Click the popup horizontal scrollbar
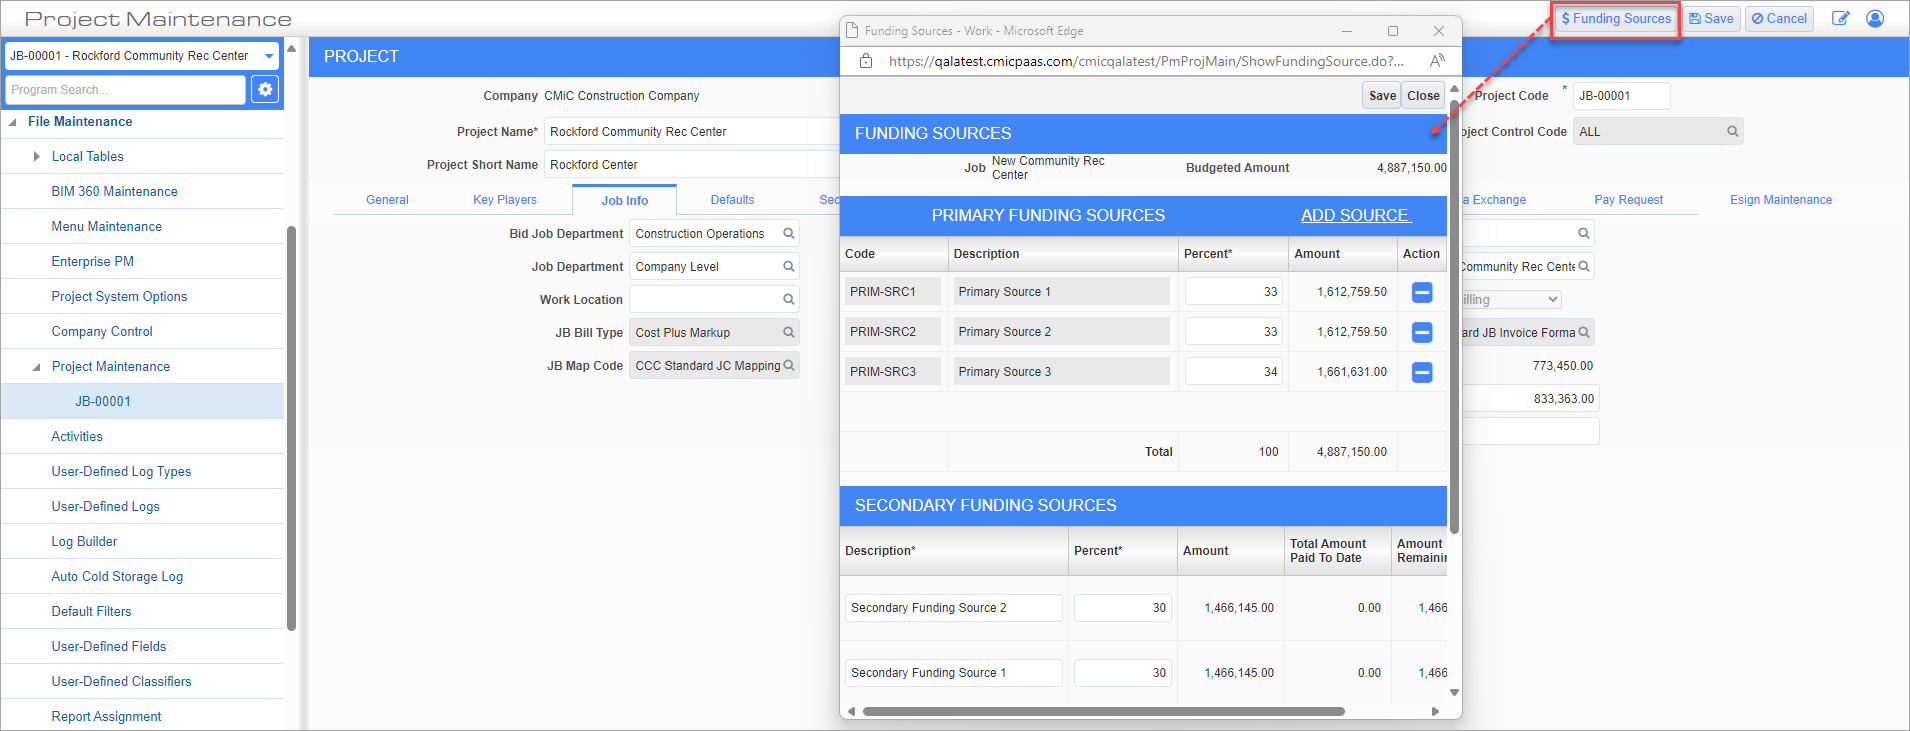Image resolution: width=1910 pixels, height=731 pixels. point(1103,712)
